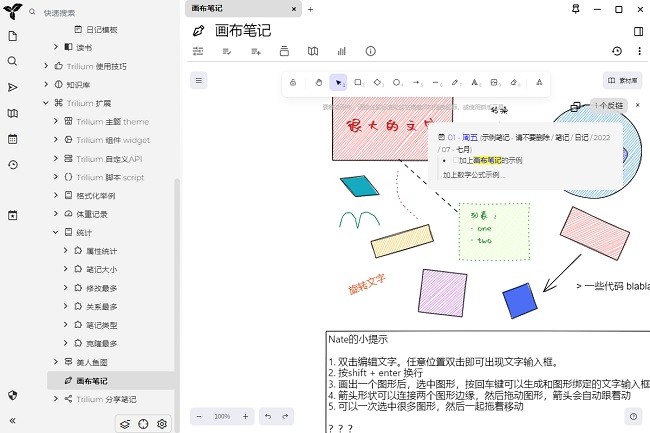The image size is (650, 433).
Task: Toggle the canvas lock tool
Action: 292,82
